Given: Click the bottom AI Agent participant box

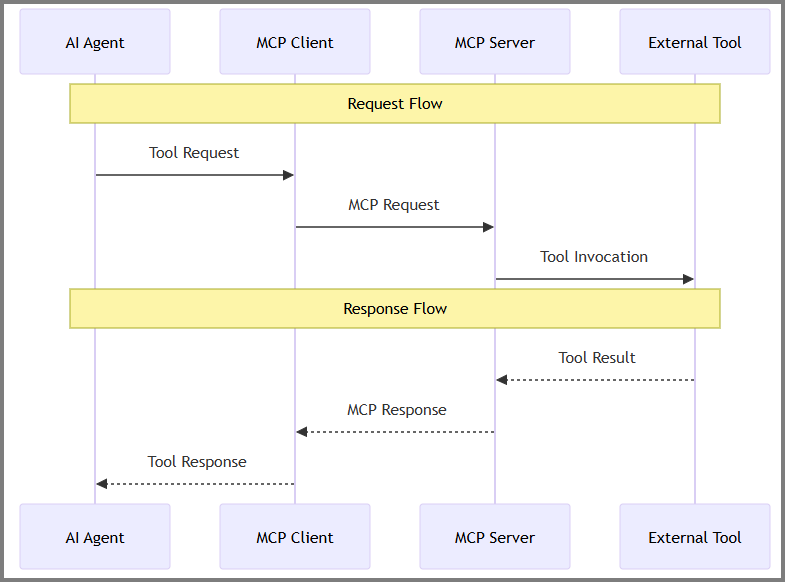Looking at the screenshot, I should click(95, 537).
